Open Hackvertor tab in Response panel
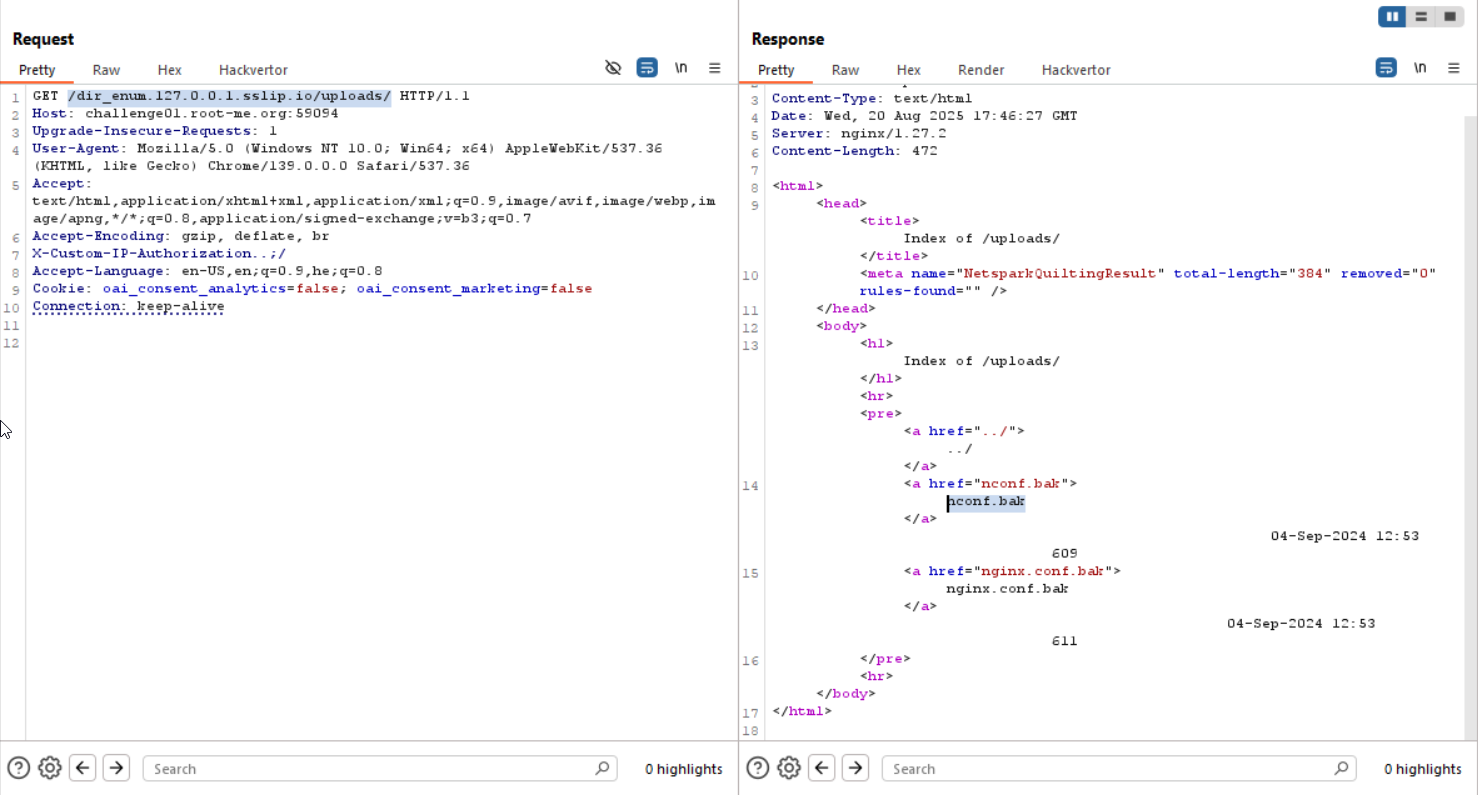Viewport: 1478px width, 795px height. [1076, 70]
